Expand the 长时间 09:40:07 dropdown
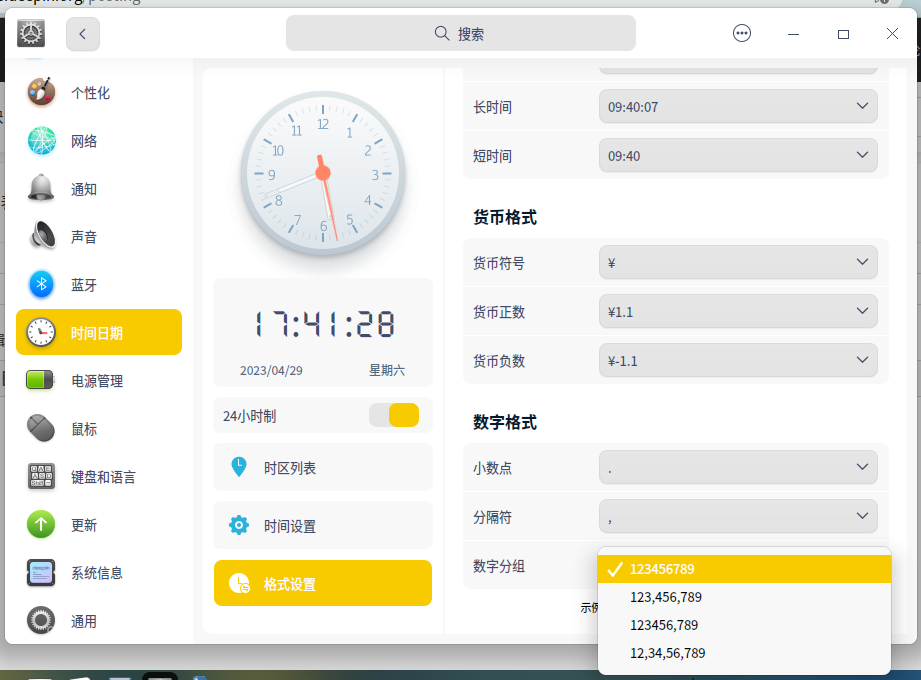This screenshot has height=680, width=921. (x=738, y=106)
